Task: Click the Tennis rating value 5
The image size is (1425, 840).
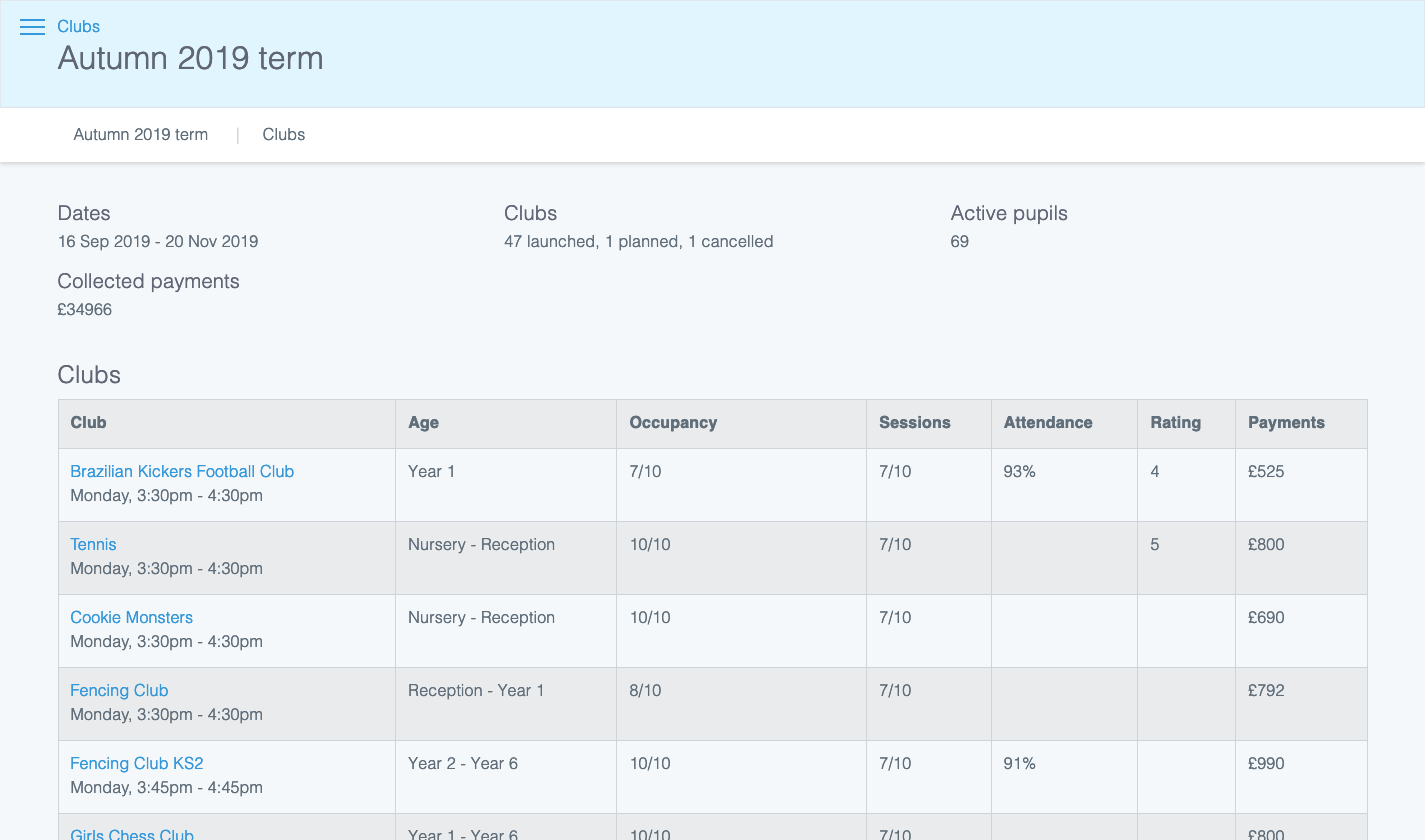Action: [1155, 545]
